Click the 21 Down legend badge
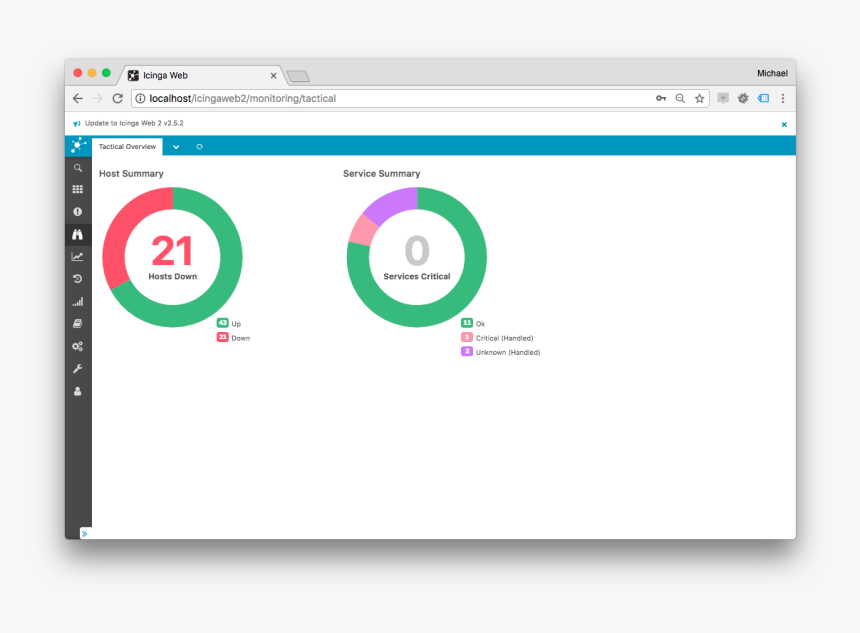This screenshot has width=860, height=633. pos(222,337)
